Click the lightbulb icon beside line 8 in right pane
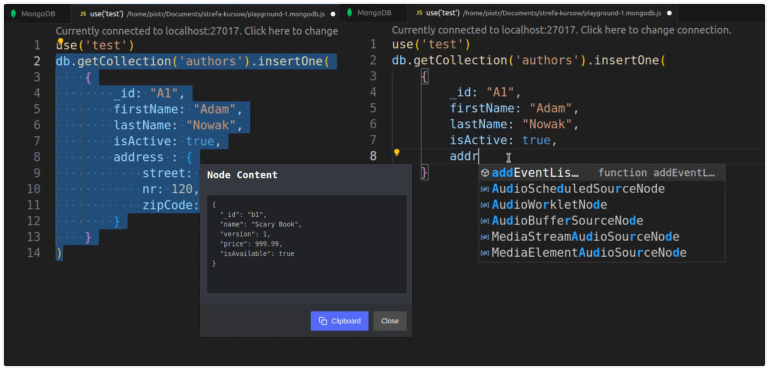 point(397,153)
